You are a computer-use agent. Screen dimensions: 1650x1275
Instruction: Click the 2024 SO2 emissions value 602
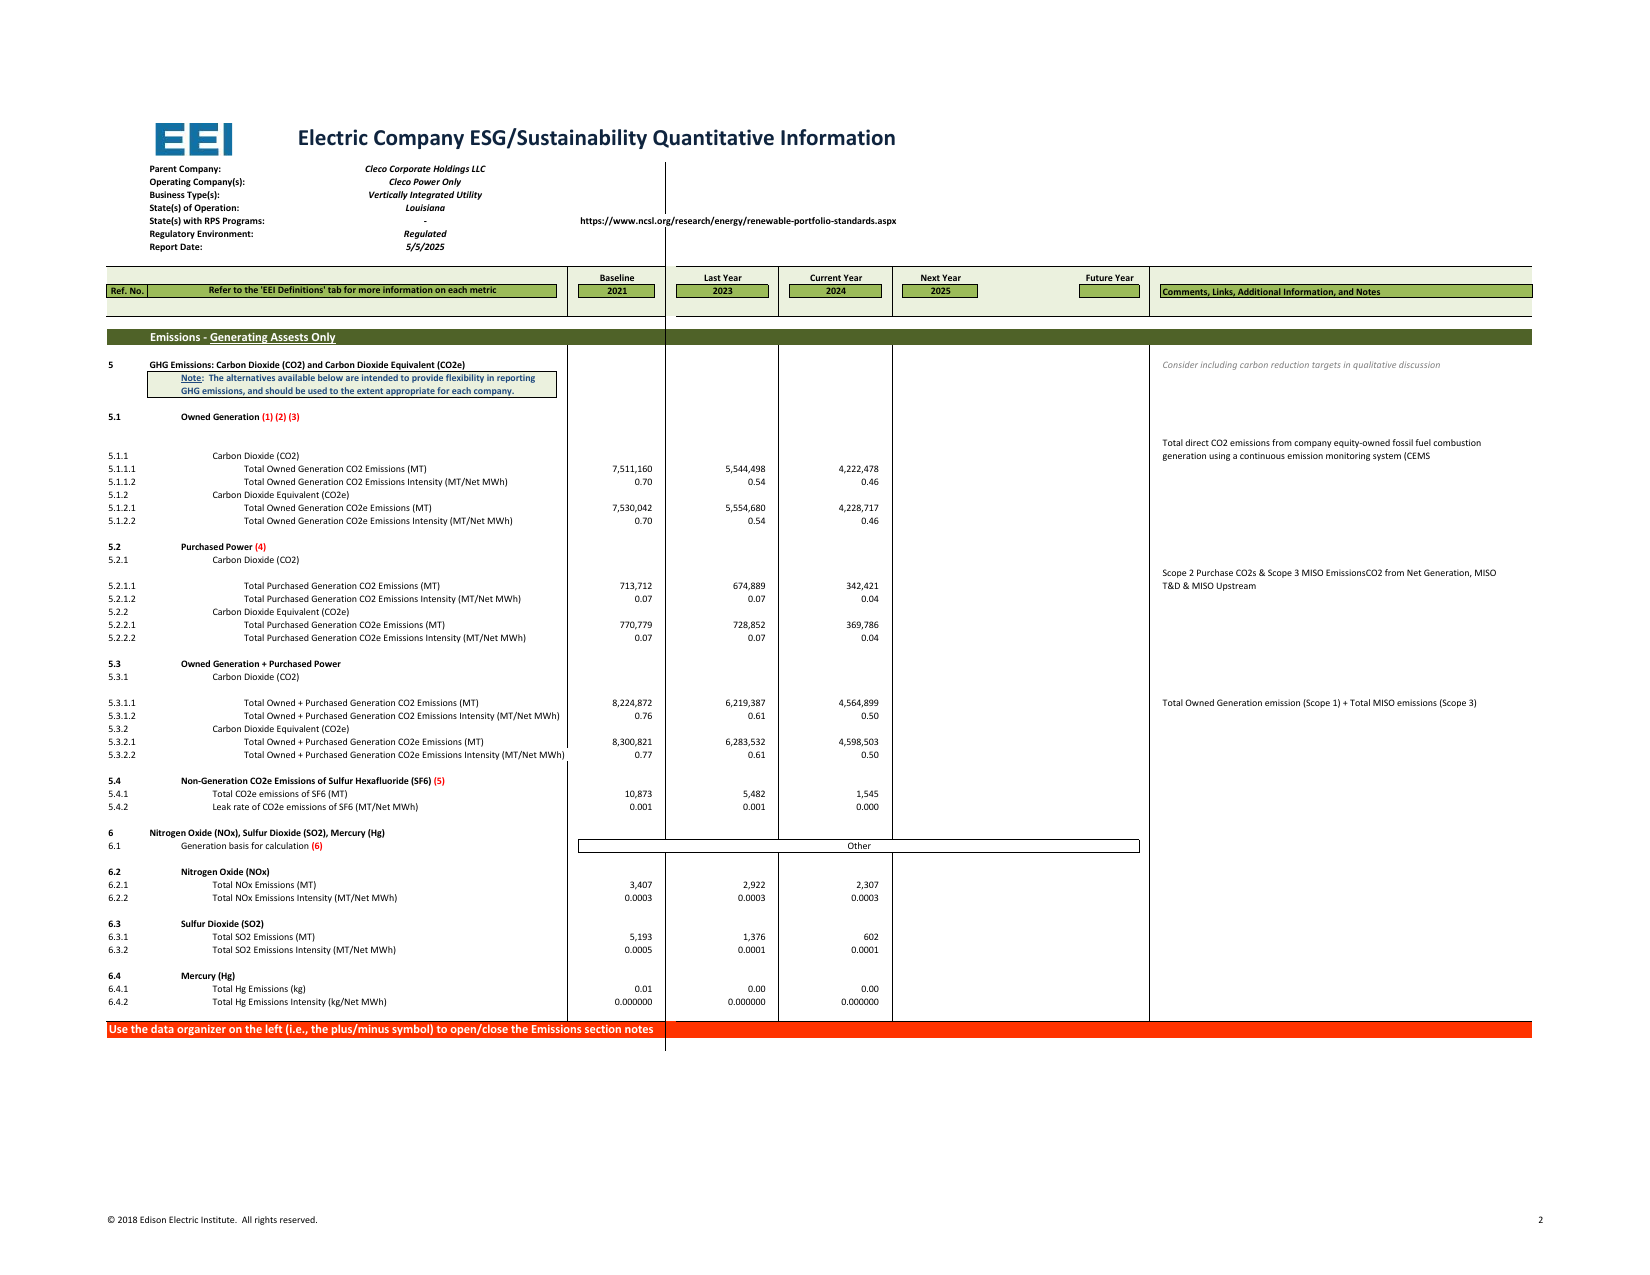pyautogui.click(x=871, y=937)
